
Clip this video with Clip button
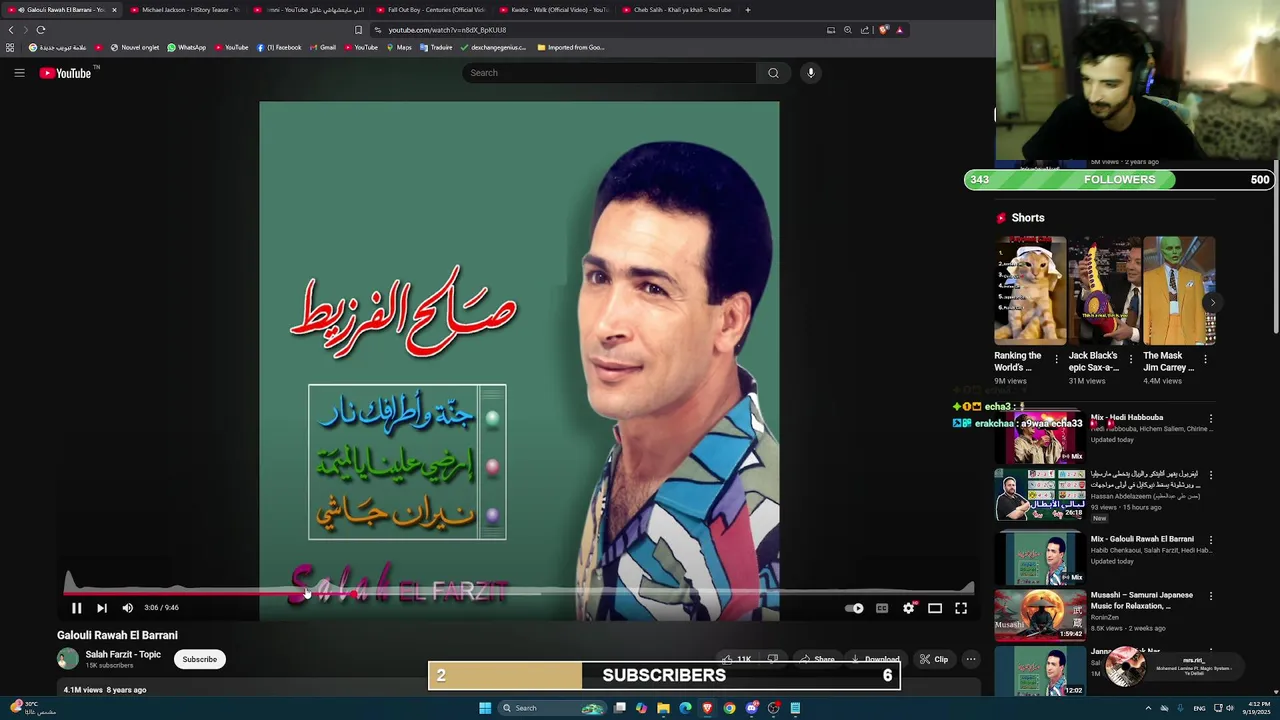pos(934,659)
